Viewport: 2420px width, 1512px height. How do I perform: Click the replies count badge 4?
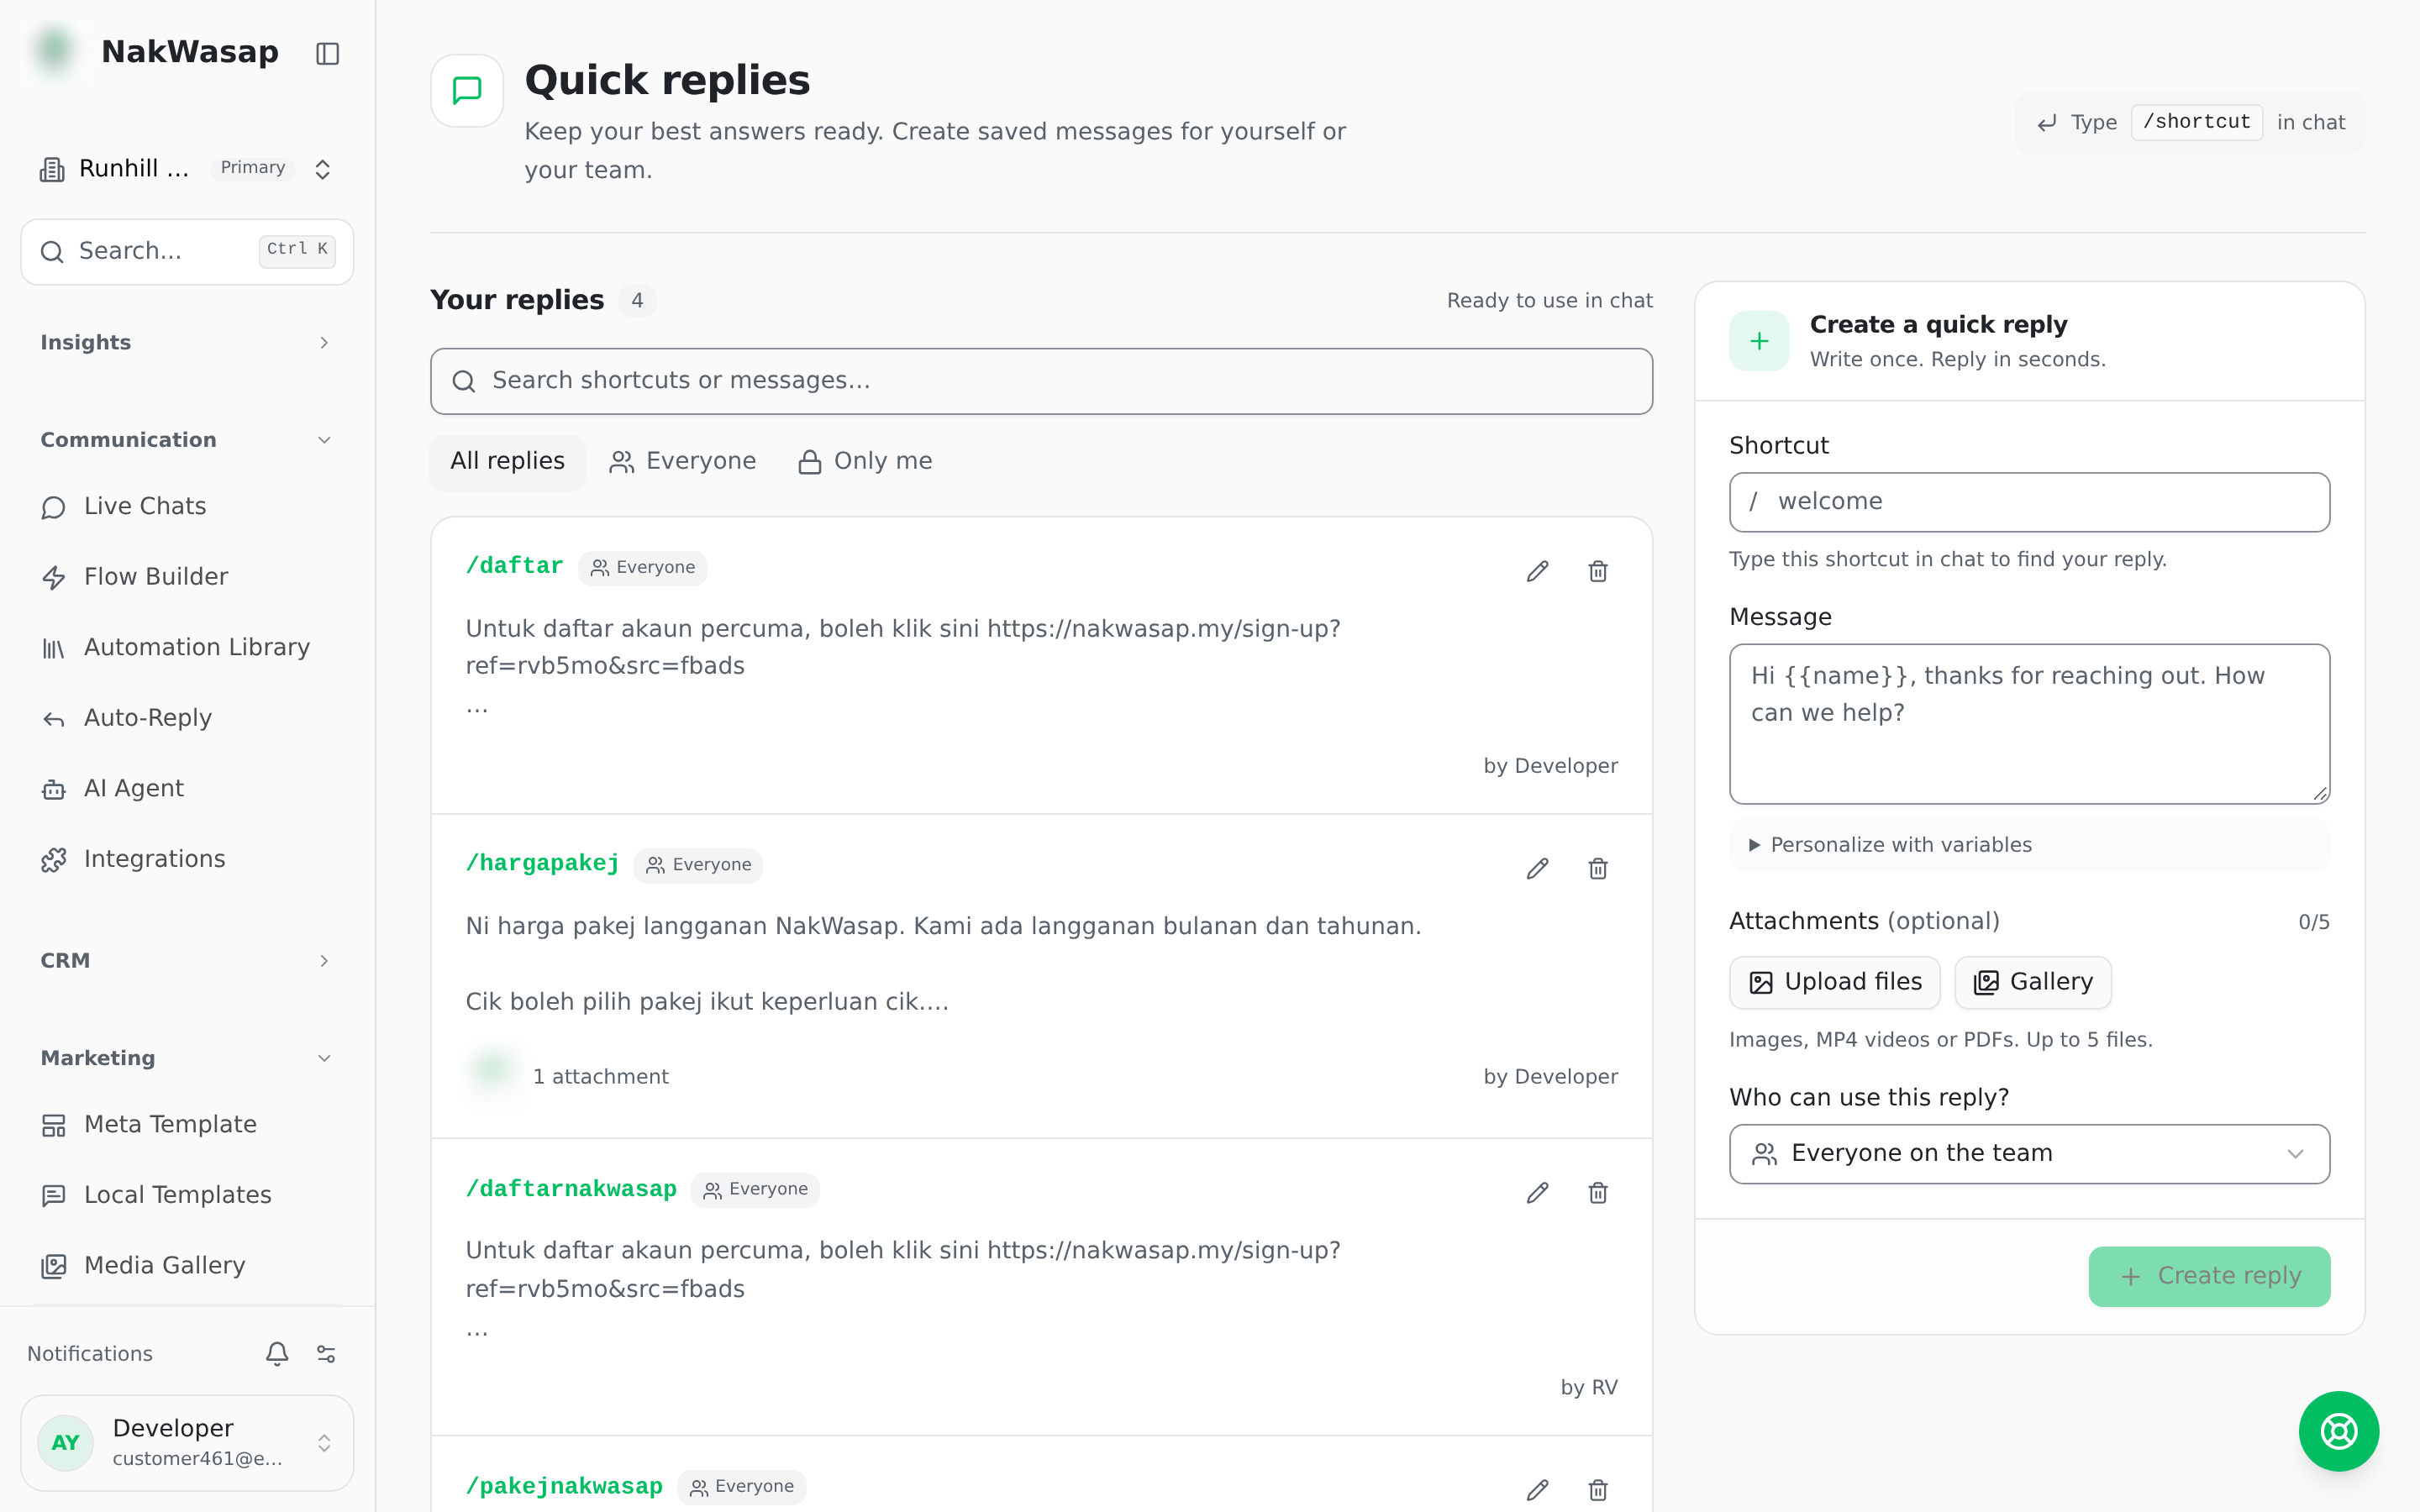[636, 300]
